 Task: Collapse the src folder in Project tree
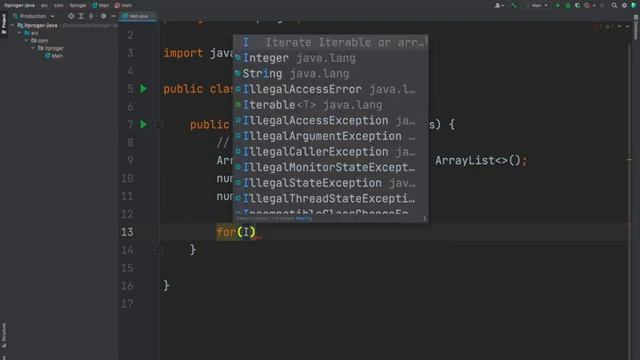click(19, 33)
